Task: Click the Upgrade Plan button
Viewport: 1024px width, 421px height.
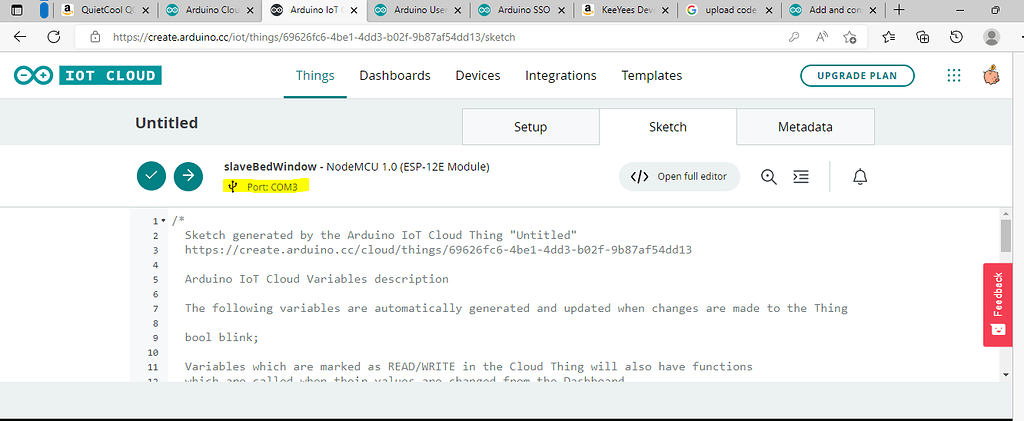Action: [857, 76]
